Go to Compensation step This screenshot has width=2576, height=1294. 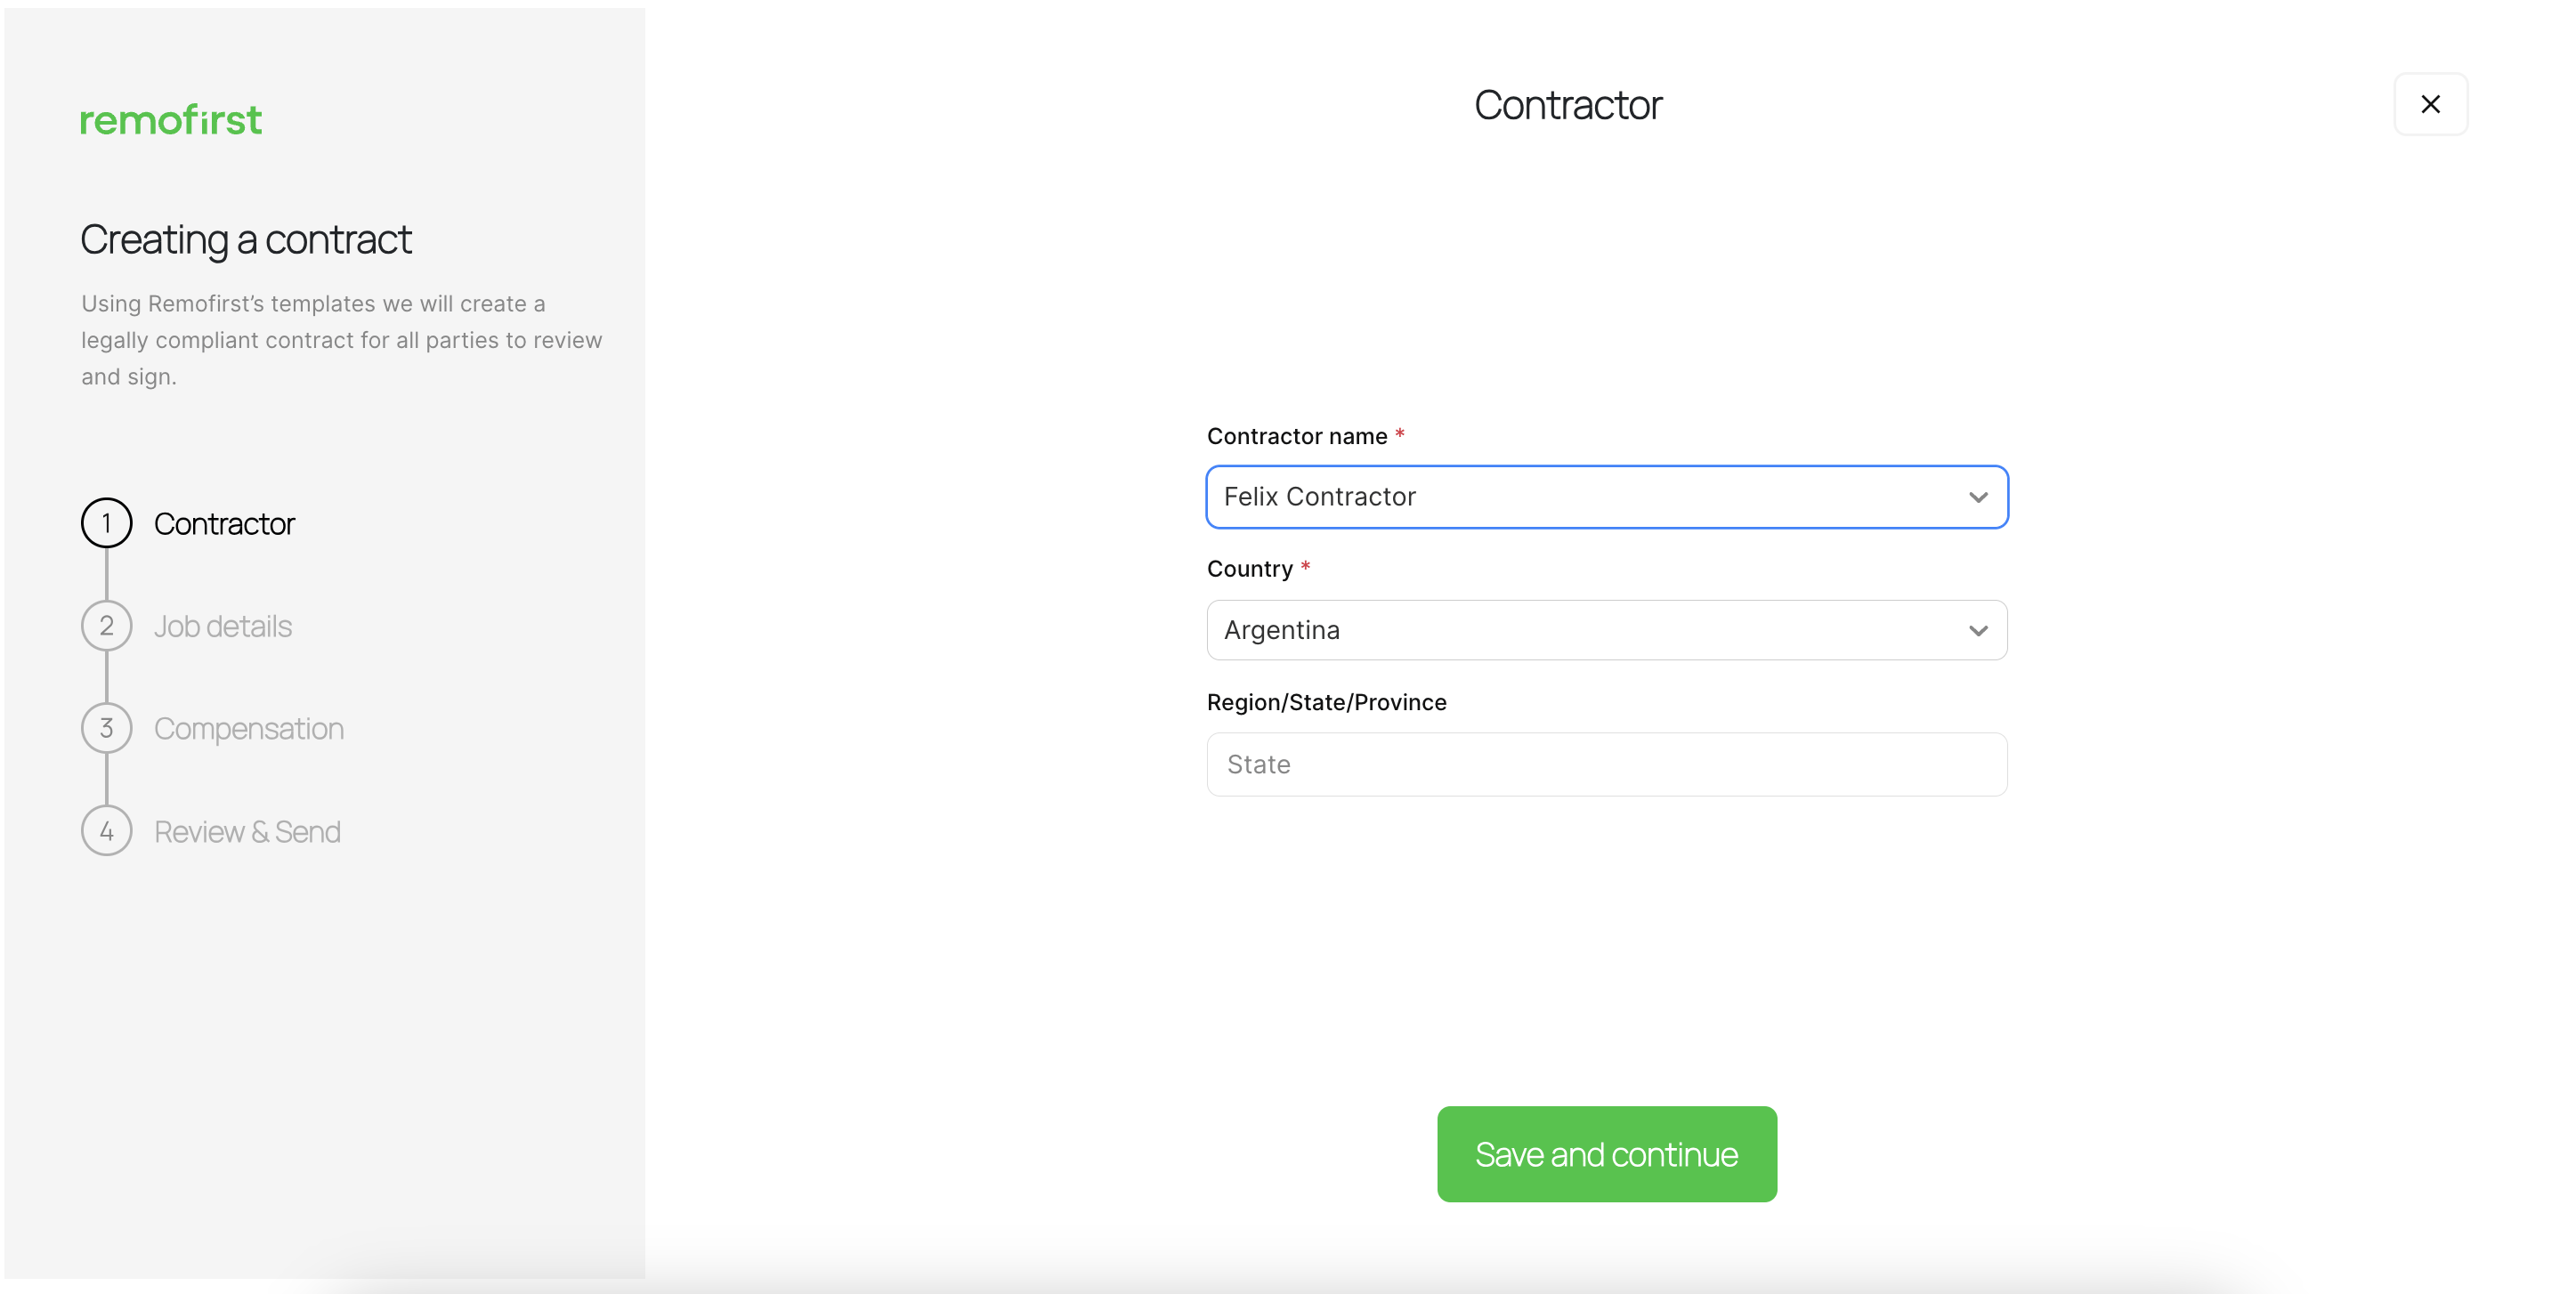(x=248, y=728)
